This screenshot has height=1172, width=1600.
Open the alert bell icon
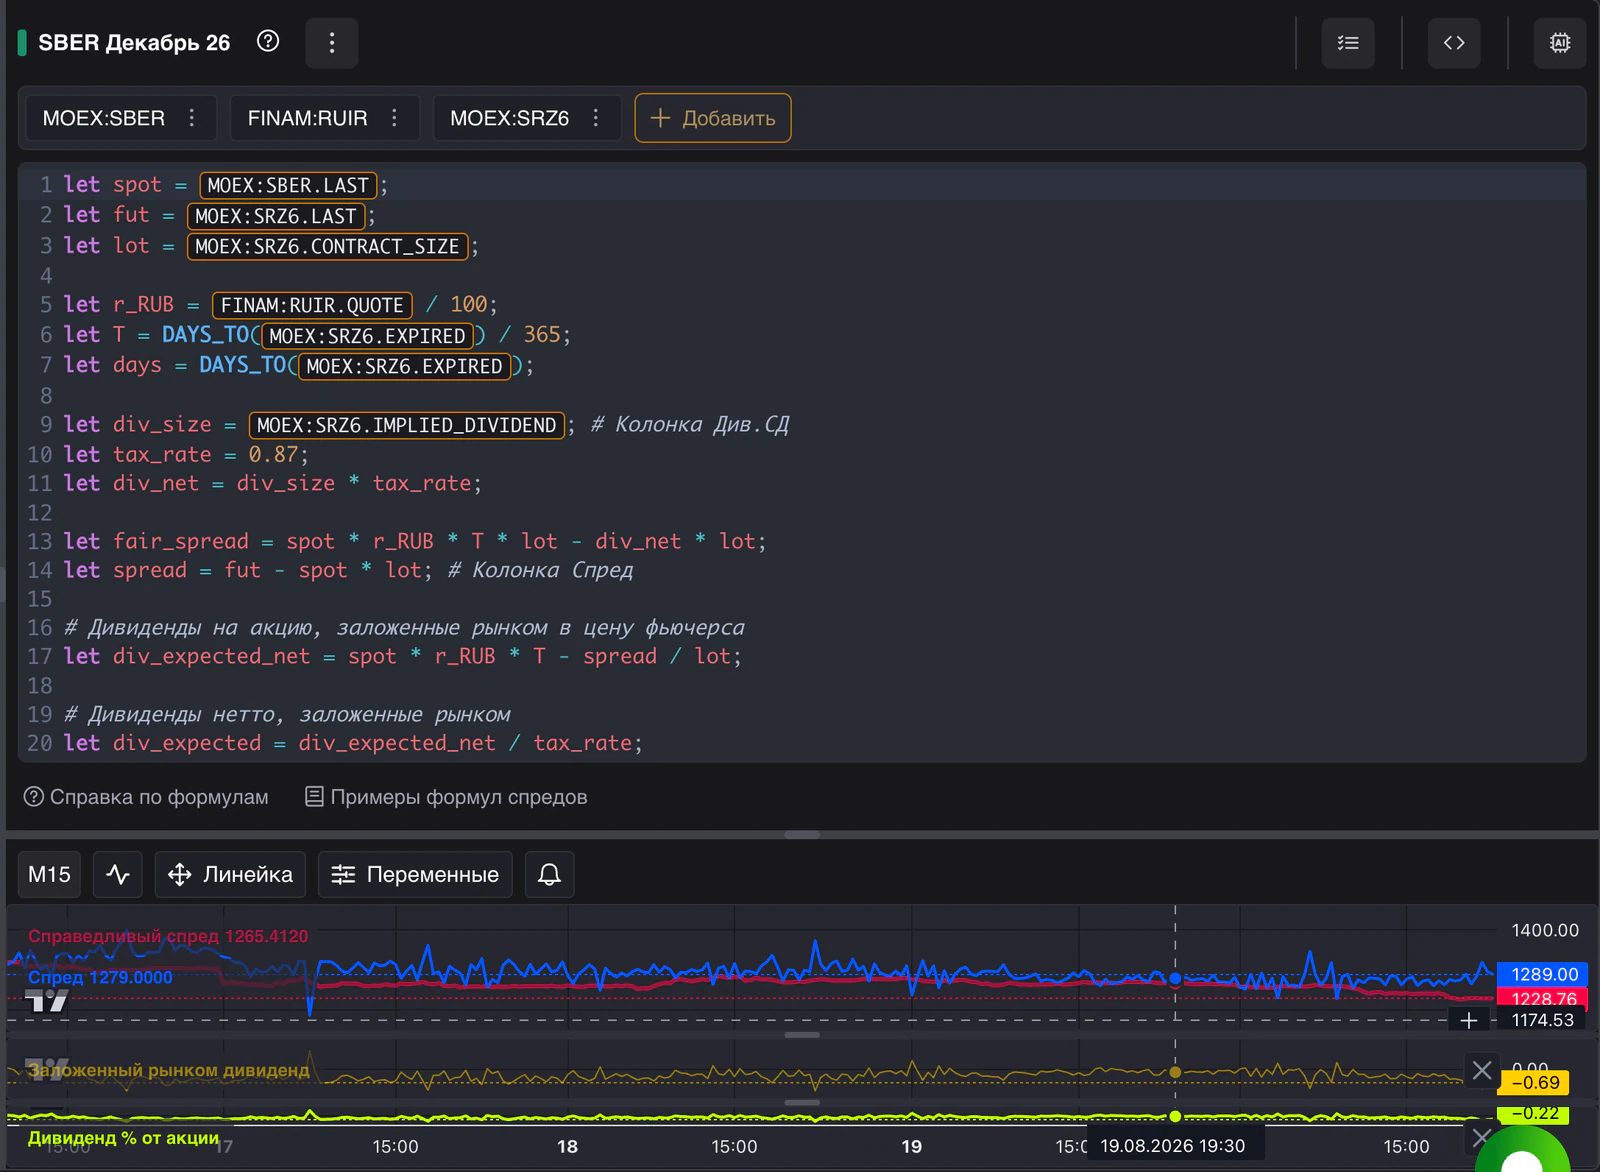click(x=549, y=875)
